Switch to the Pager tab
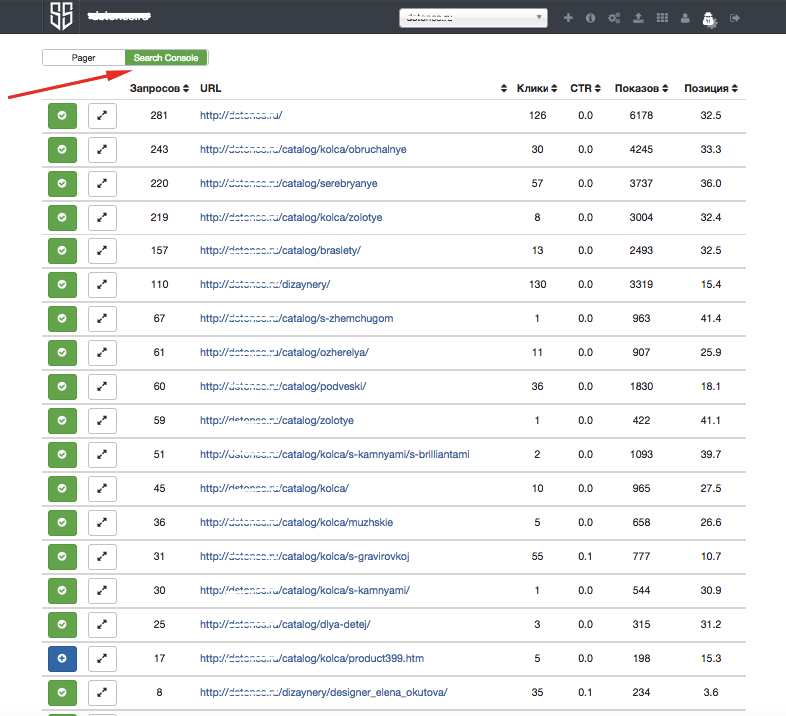This screenshot has height=716, width=786. click(x=84, y=58)
